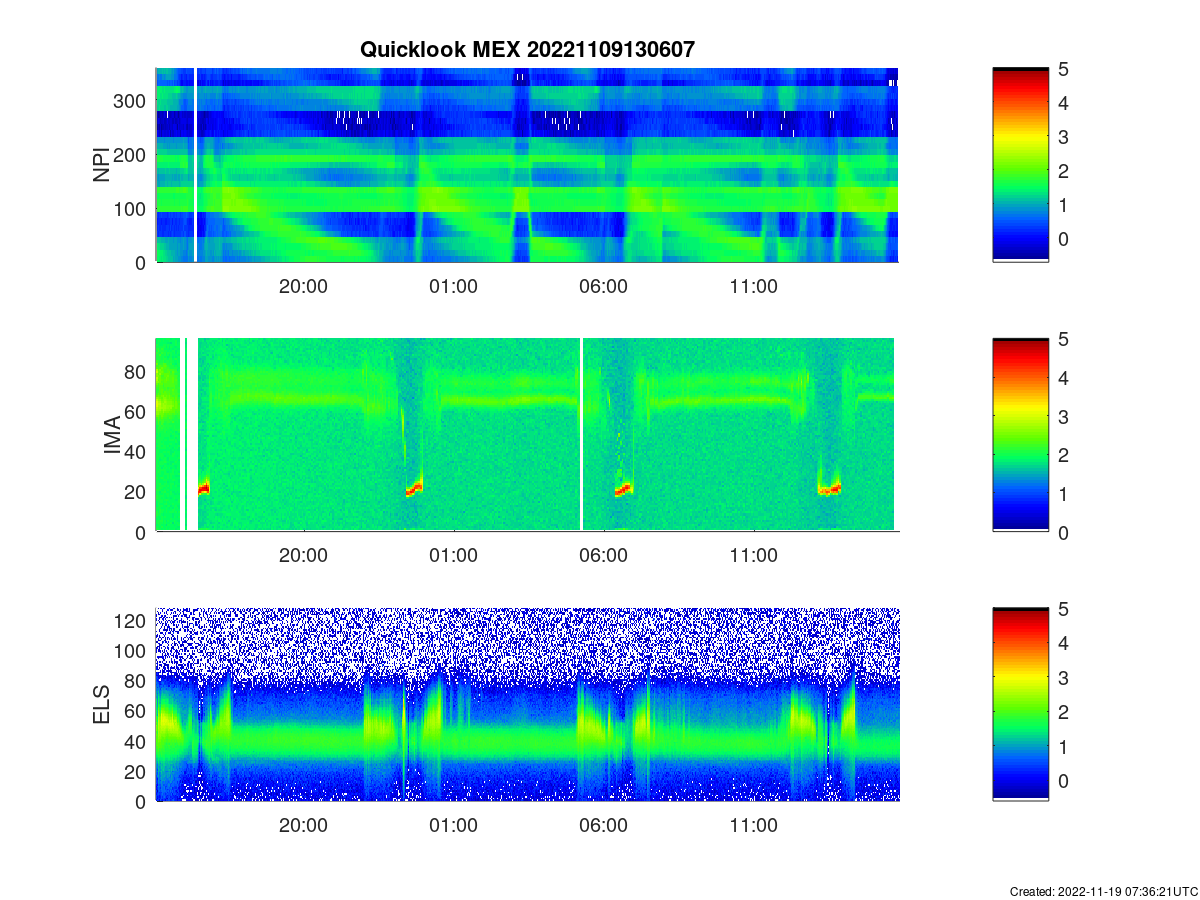The height and width of the screenshot is (900, 1200).
Task: Click the 01:00 tick under the NPI plot
Action: 453,287
